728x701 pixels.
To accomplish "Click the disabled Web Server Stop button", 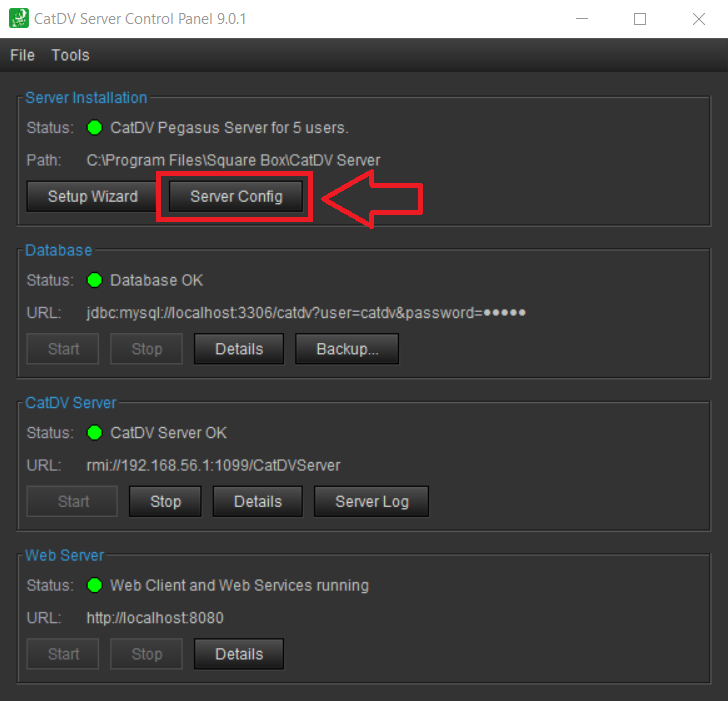I will (x=147, y=654).
